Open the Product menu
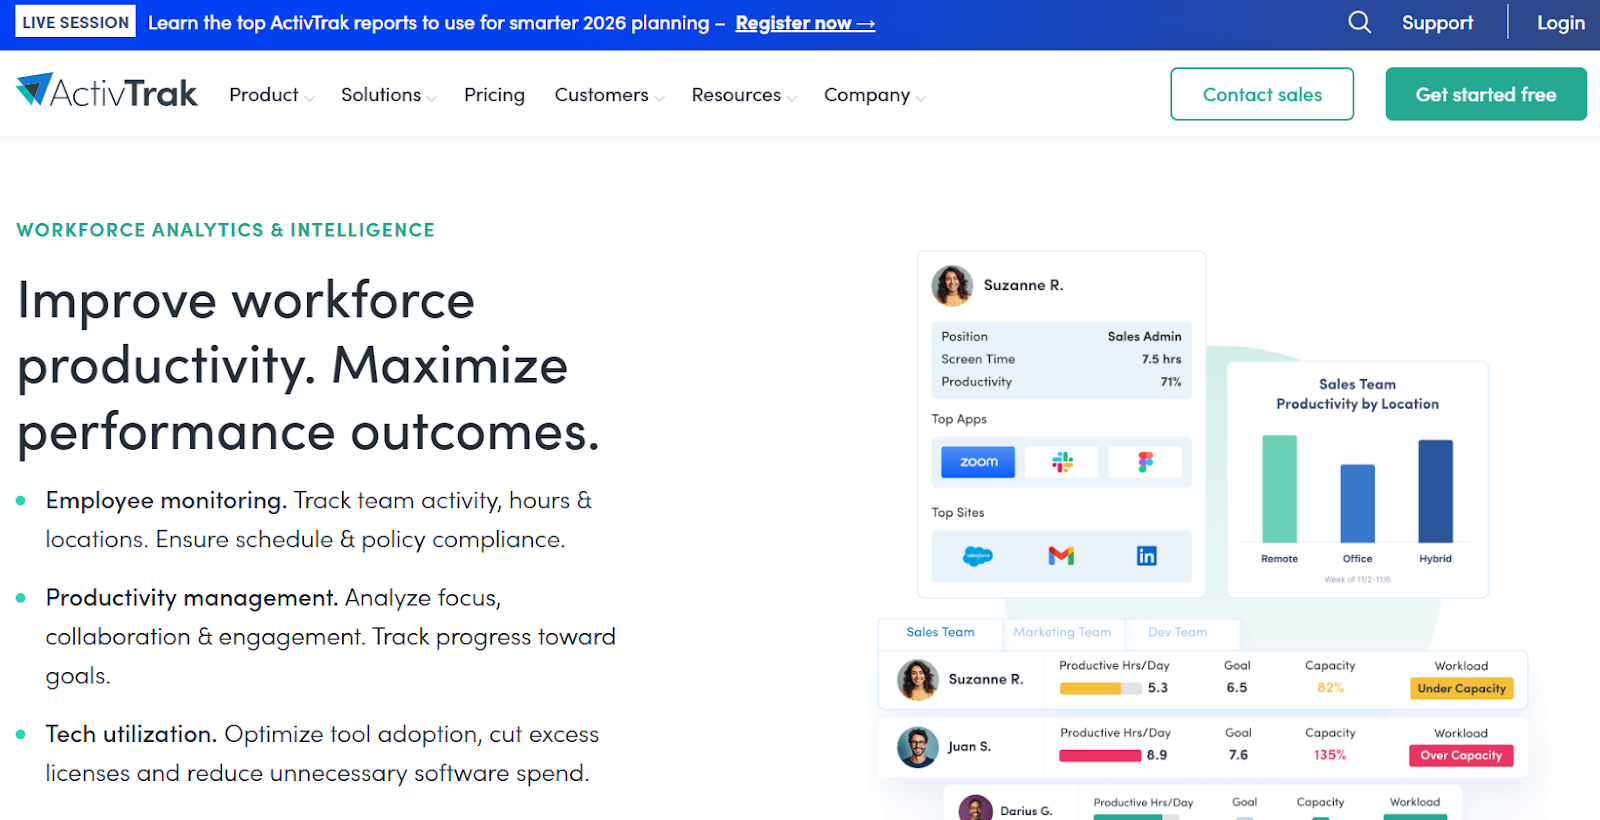 coord(264,95)
